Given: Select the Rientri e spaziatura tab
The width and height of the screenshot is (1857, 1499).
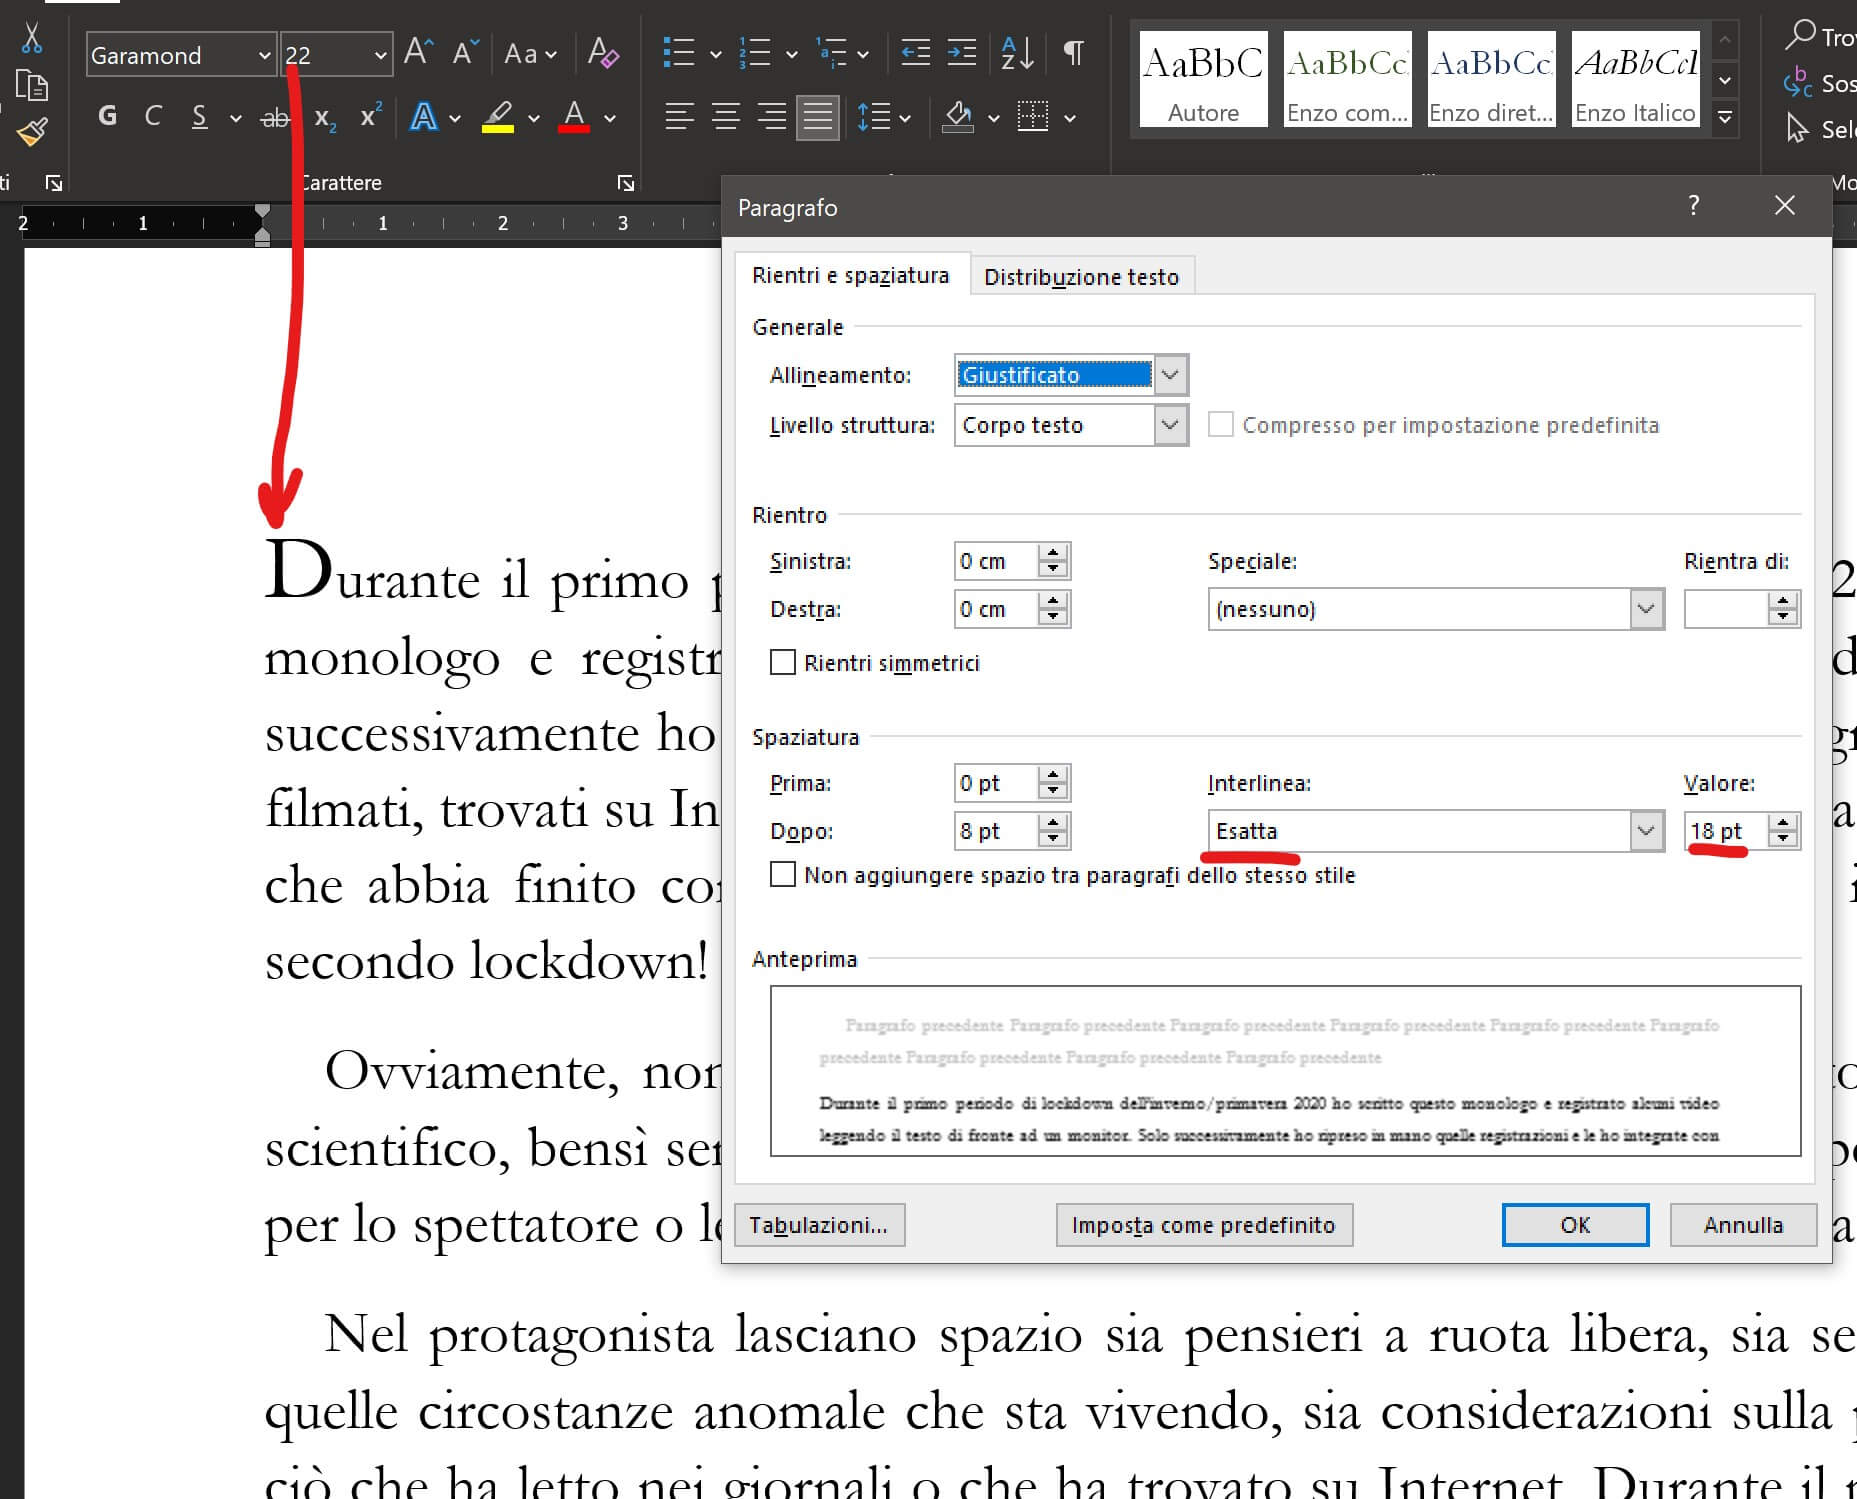Looking at the screenshot, I should [x=850, y=276].
